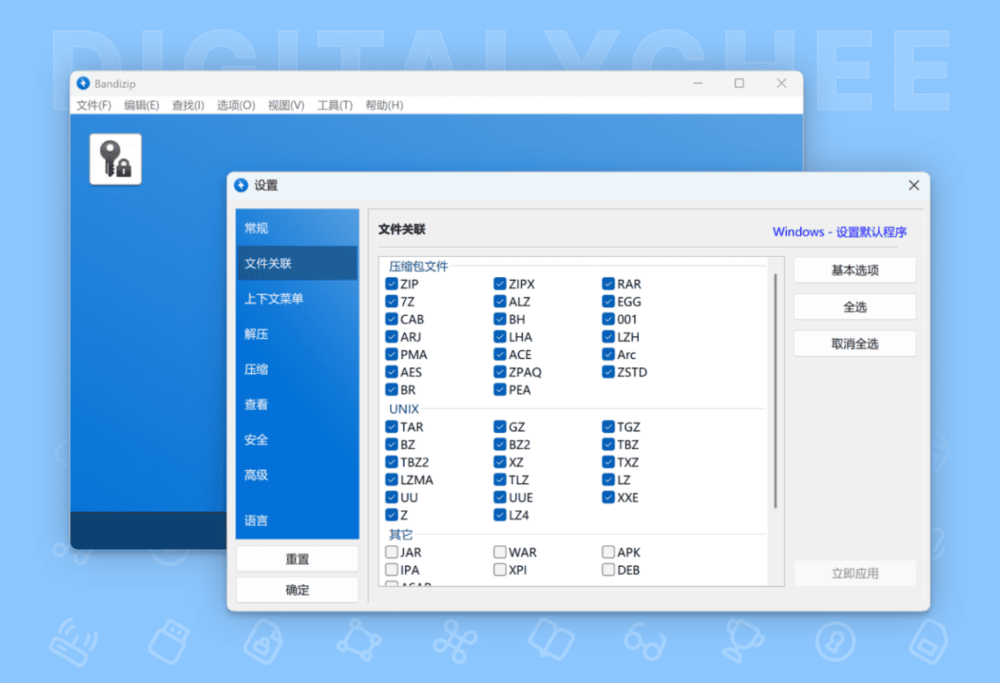
Task: Select the 常规 settings tab
Action: click(x=297, y=228)
